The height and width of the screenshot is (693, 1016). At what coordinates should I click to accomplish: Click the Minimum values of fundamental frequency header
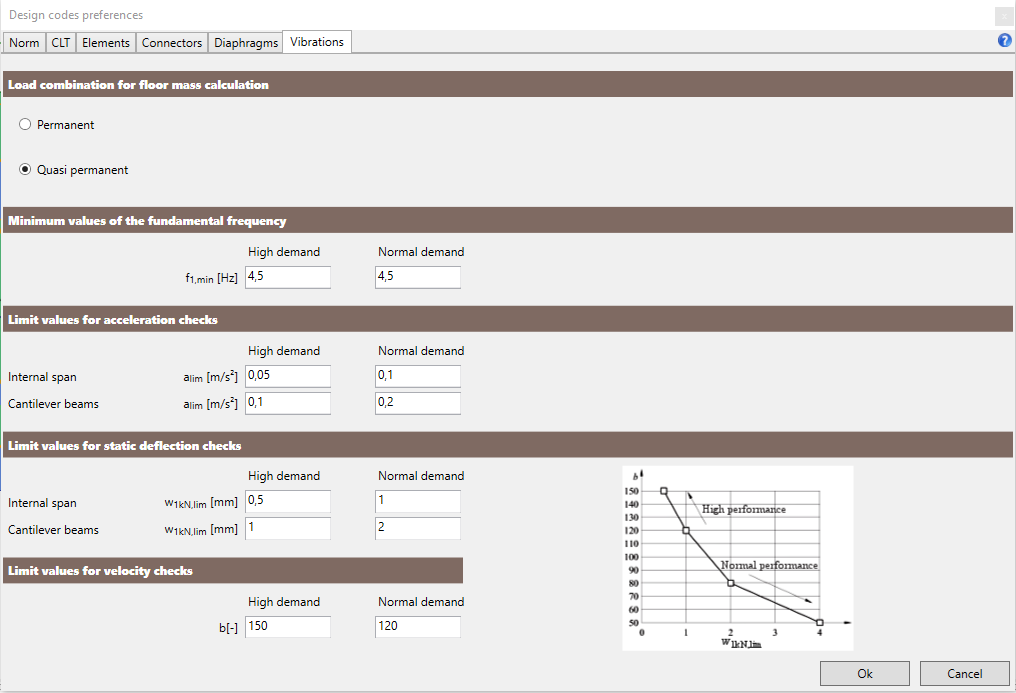507,220
